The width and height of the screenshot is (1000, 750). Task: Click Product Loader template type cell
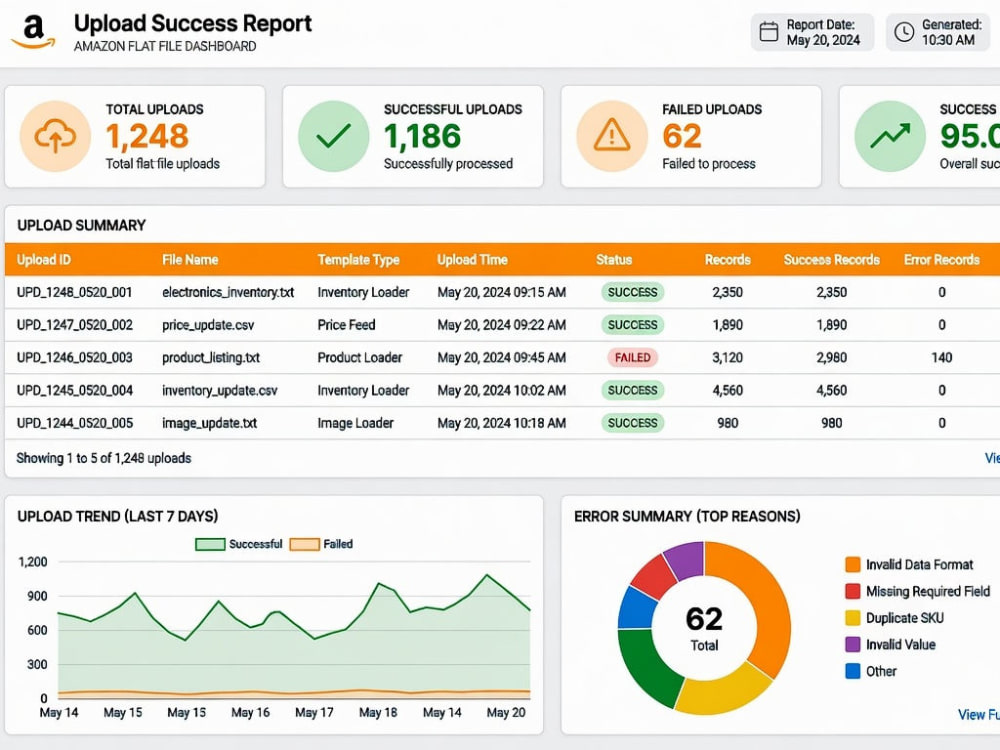pyautogui.click(x=360, y=357)
